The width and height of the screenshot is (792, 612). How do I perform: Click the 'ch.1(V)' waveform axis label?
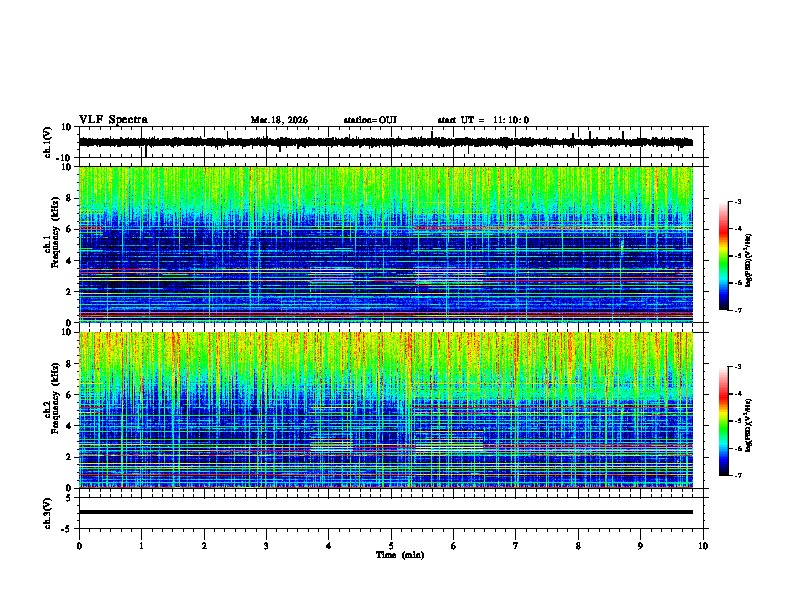(x=48, y=142)
